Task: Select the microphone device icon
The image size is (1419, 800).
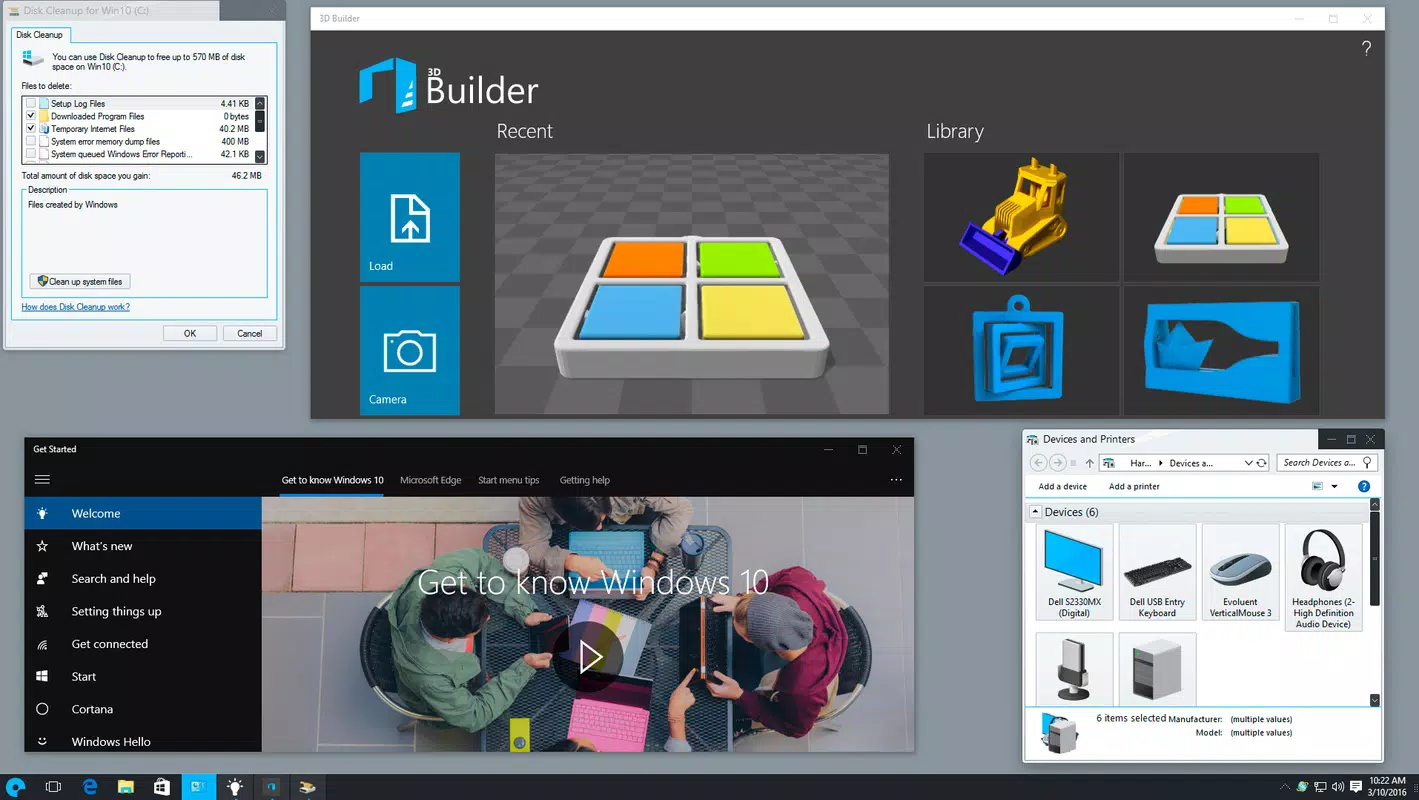Action: click(x=1075, y=668)
